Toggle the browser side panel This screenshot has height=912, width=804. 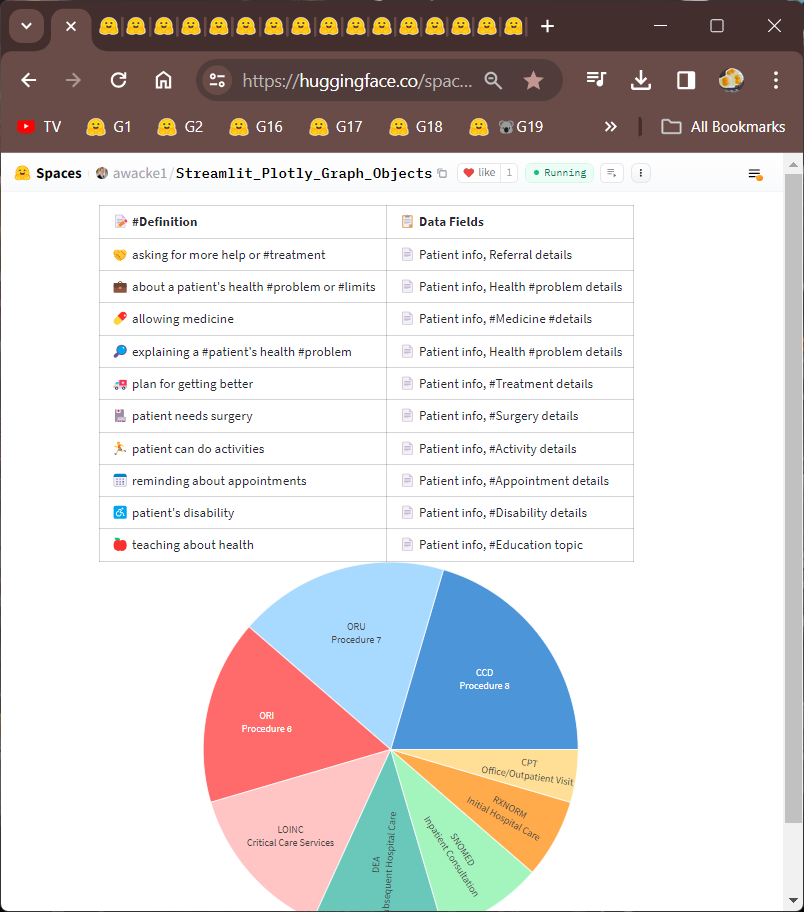[x=686, y=81]
